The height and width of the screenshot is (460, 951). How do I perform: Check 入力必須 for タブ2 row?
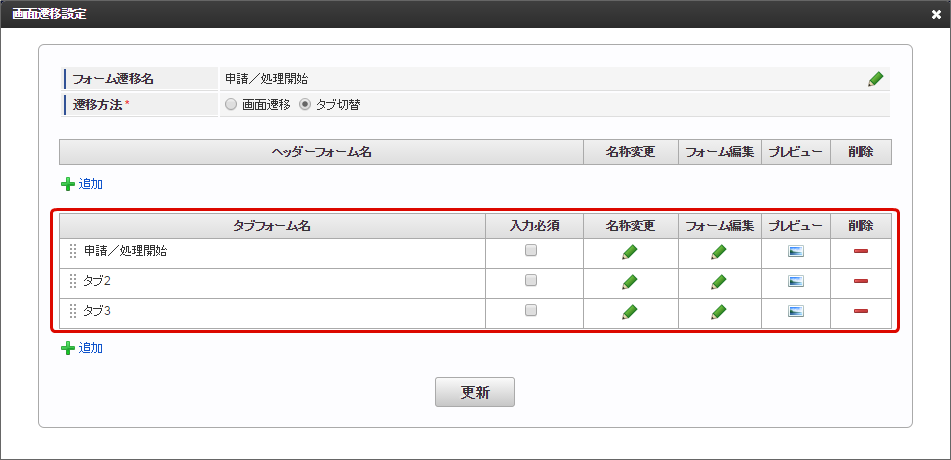click(531, 280)
